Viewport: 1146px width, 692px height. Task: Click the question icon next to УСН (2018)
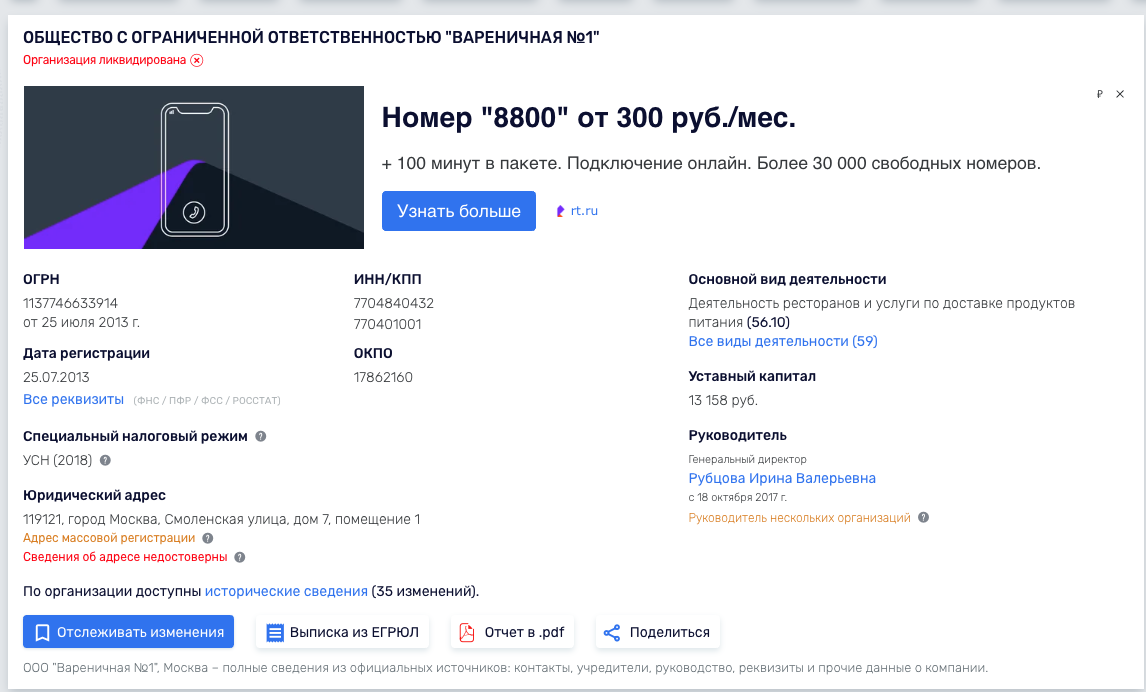[x=105, y=461]
